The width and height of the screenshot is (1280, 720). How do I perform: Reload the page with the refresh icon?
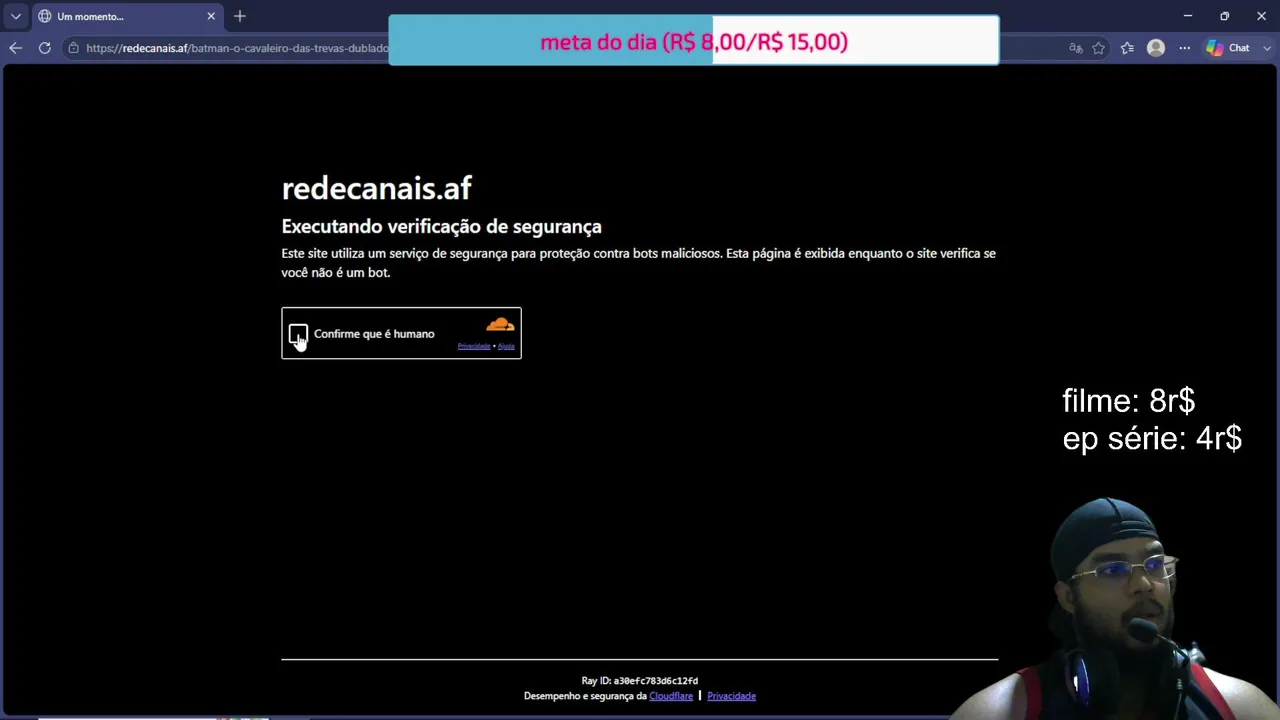pos(44,48)
